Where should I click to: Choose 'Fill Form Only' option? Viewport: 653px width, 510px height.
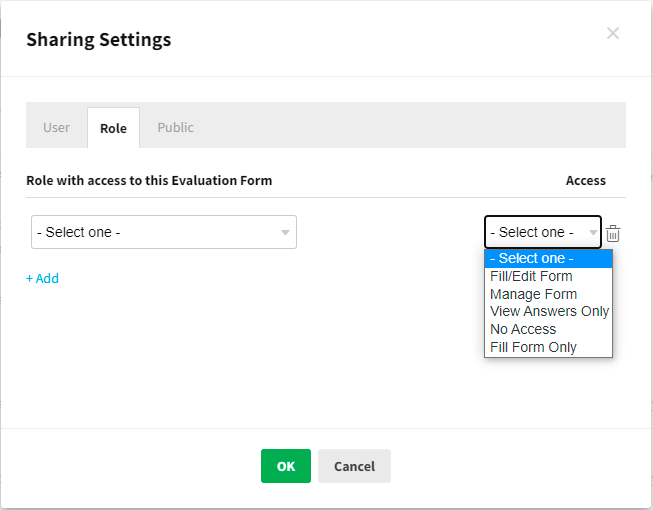(x=533, y=347)
